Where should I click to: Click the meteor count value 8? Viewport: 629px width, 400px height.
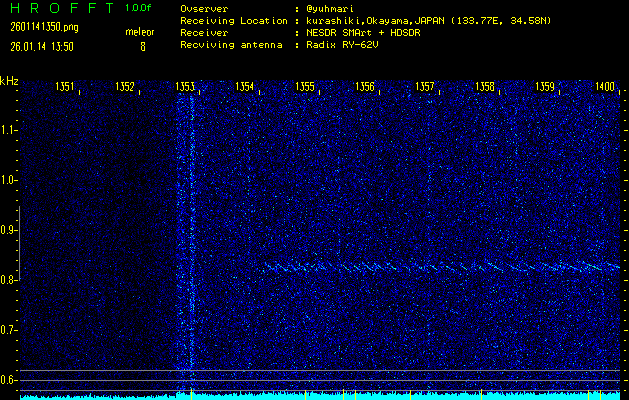click(x=141, y=46)
